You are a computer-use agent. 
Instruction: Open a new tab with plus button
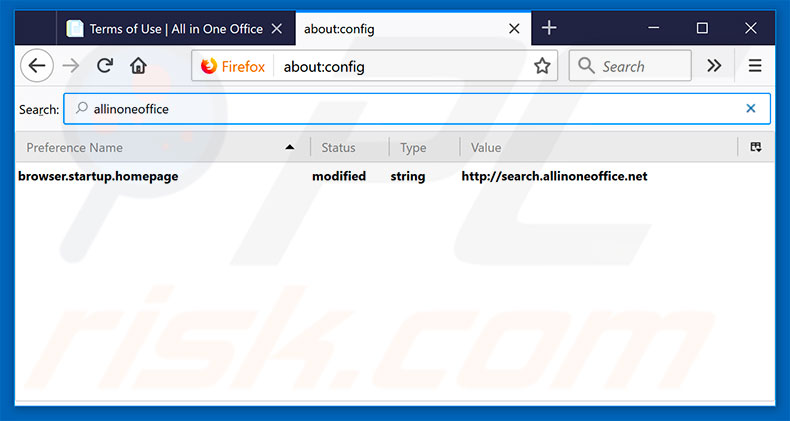coord(549,28)
